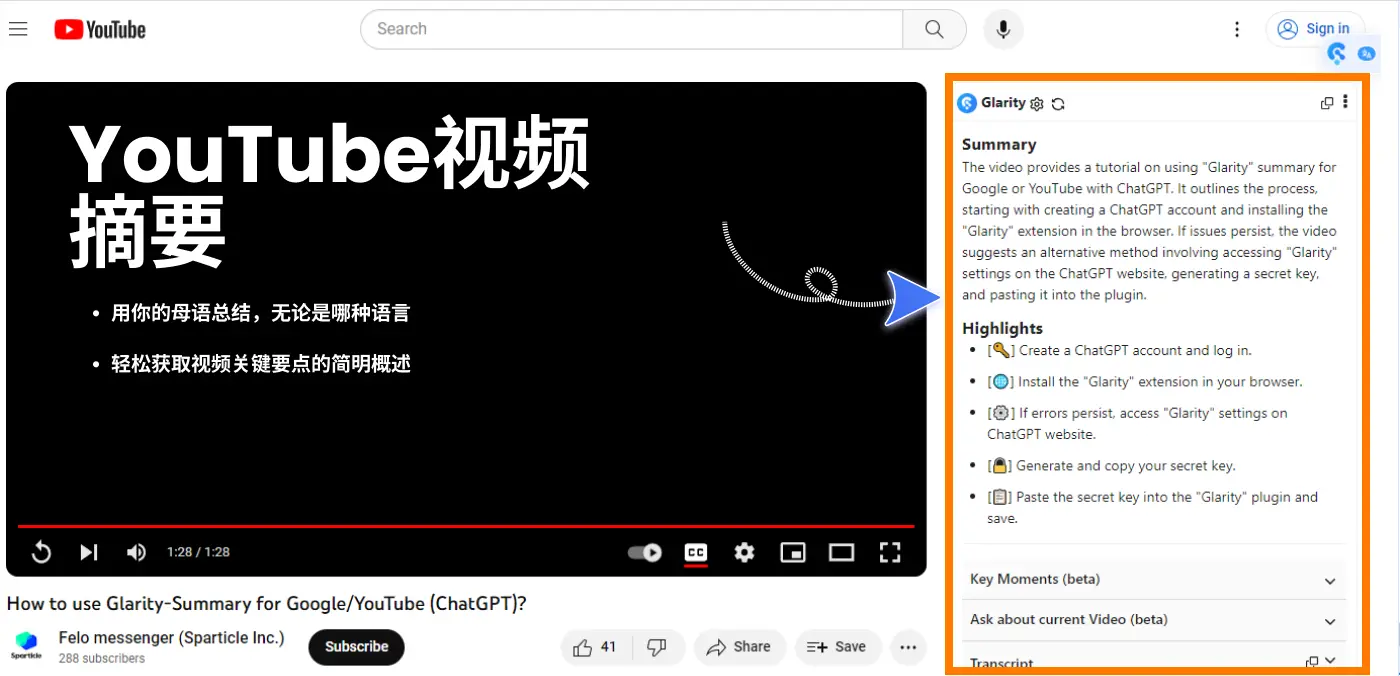Expand Ask about current Video (beta)
The height and width of the screenshot is (676, 1400).
(1330, 620)
